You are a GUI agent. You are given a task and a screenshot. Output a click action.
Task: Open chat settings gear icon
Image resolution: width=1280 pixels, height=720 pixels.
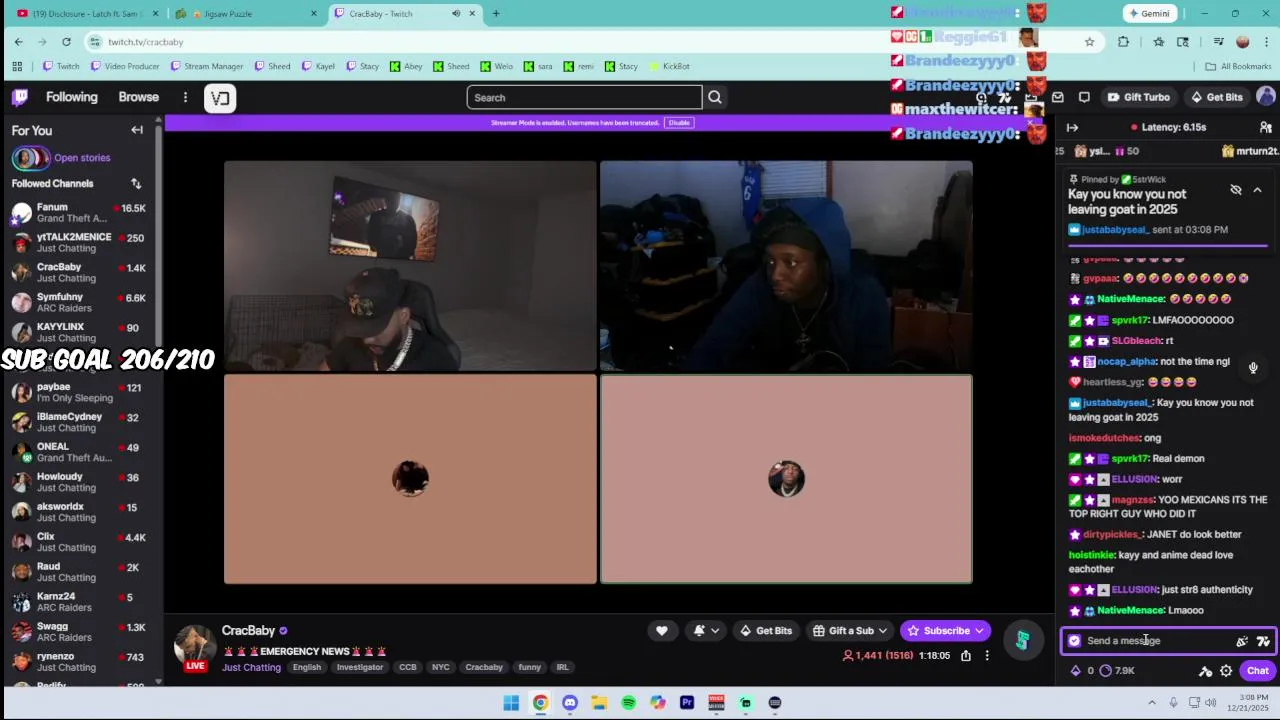1226,671
